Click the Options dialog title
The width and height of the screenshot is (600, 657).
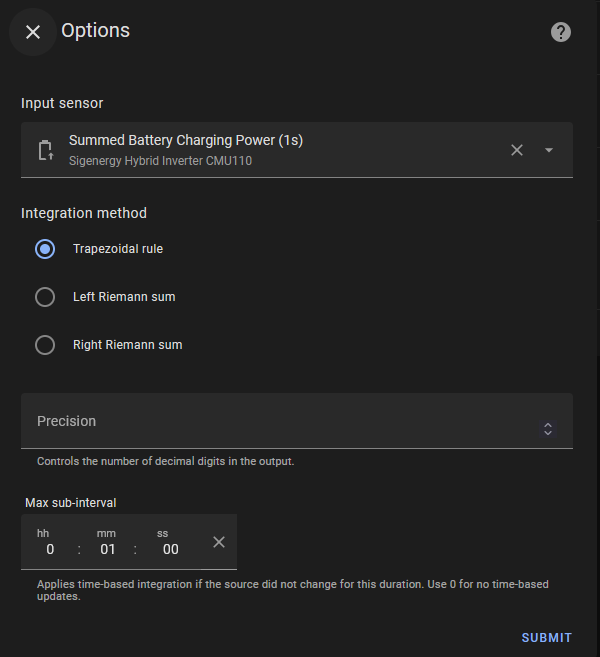tap(96, 31)
